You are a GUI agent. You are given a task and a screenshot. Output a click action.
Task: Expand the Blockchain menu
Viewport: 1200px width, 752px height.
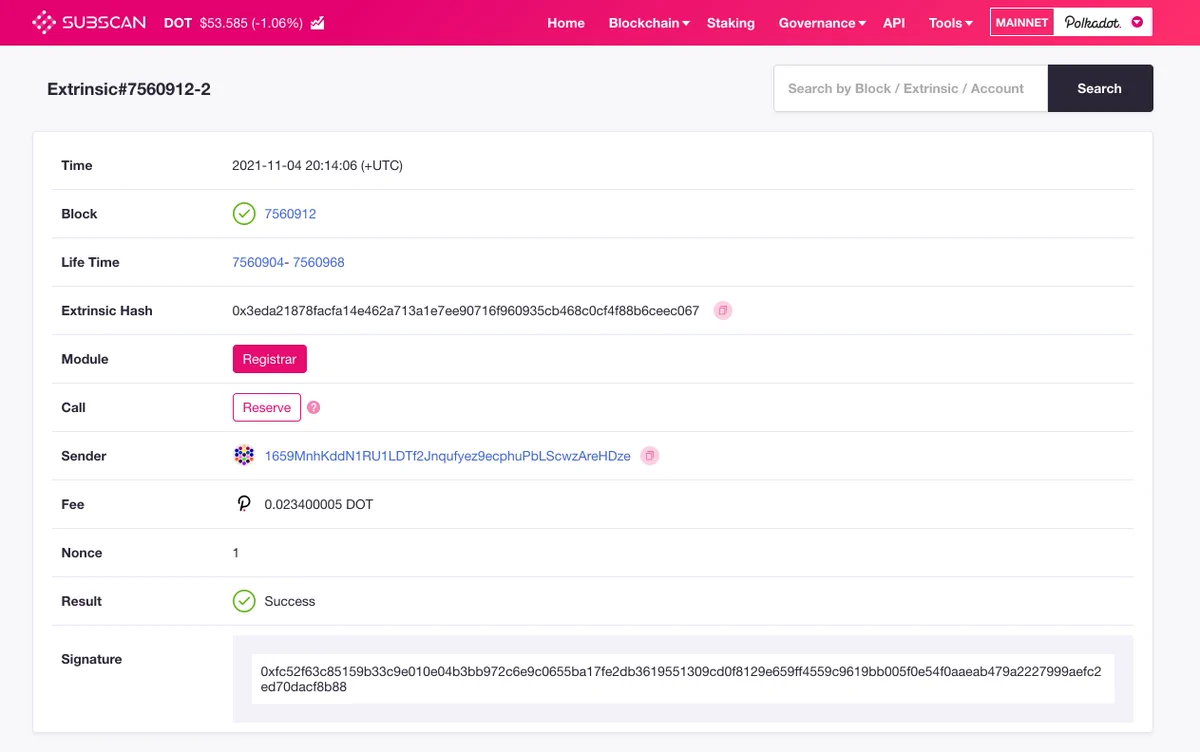coord(649,23)
